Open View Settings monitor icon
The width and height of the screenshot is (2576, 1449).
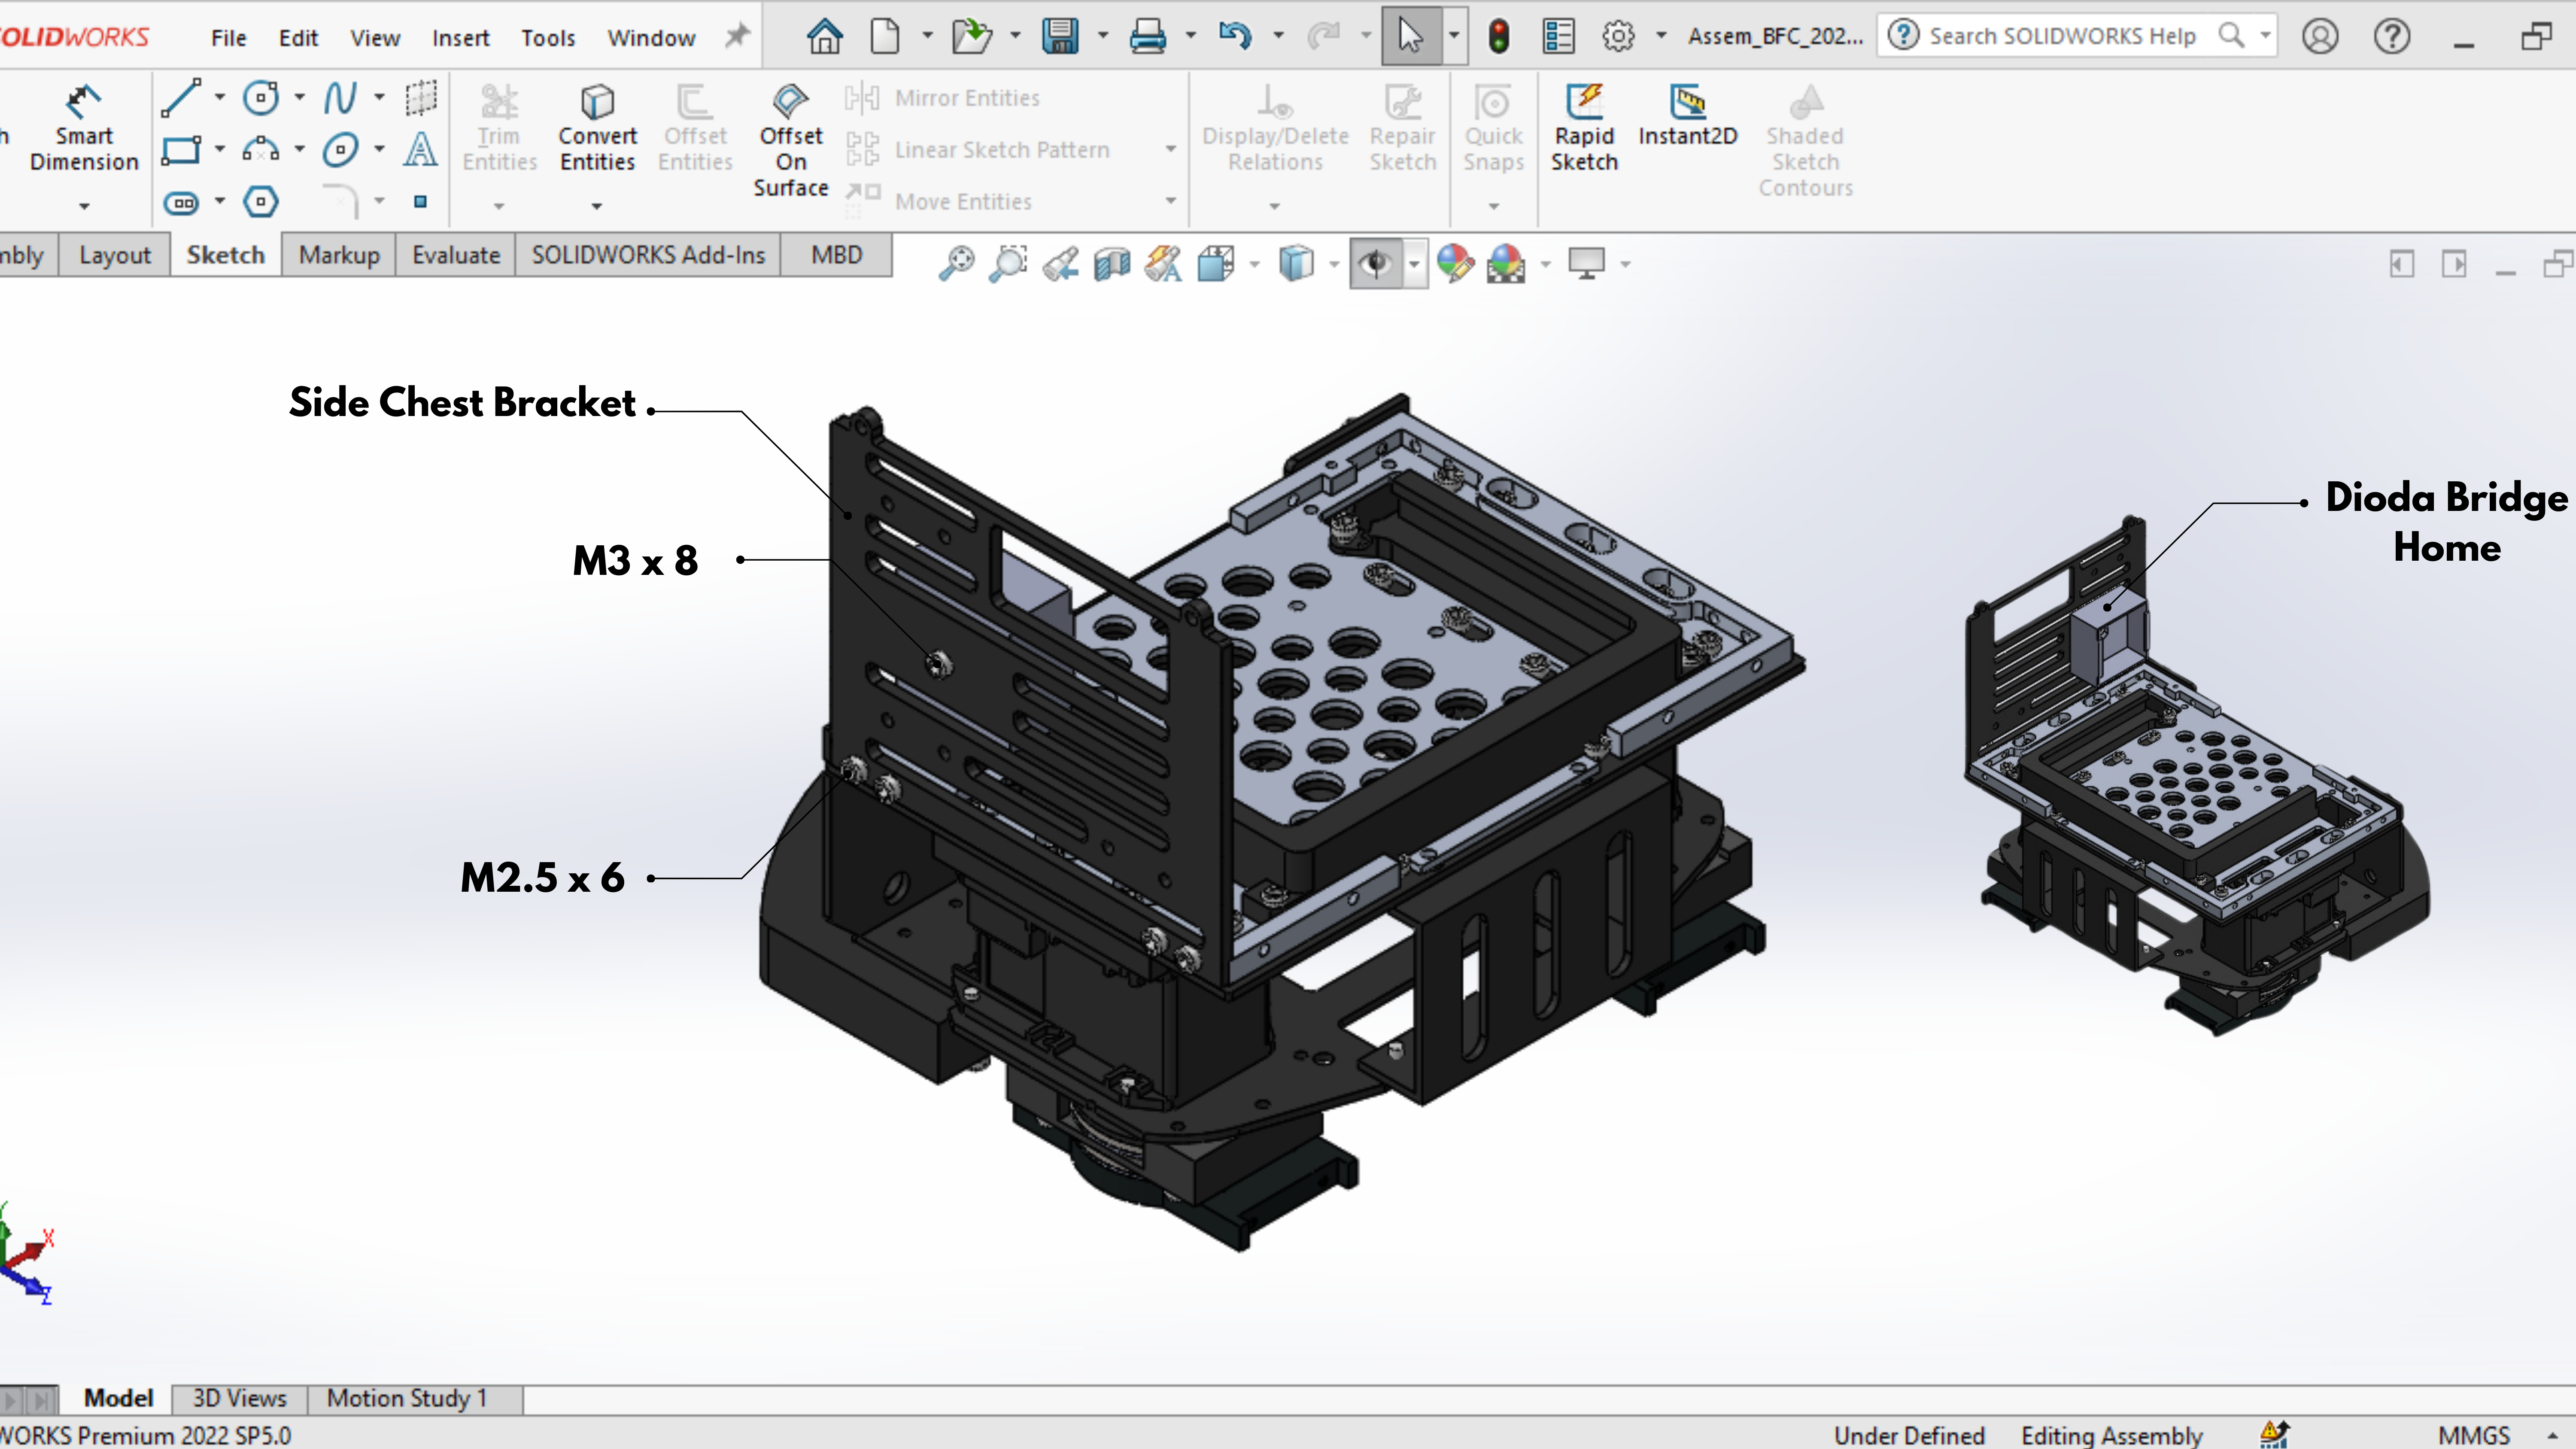coord(1587,264)
